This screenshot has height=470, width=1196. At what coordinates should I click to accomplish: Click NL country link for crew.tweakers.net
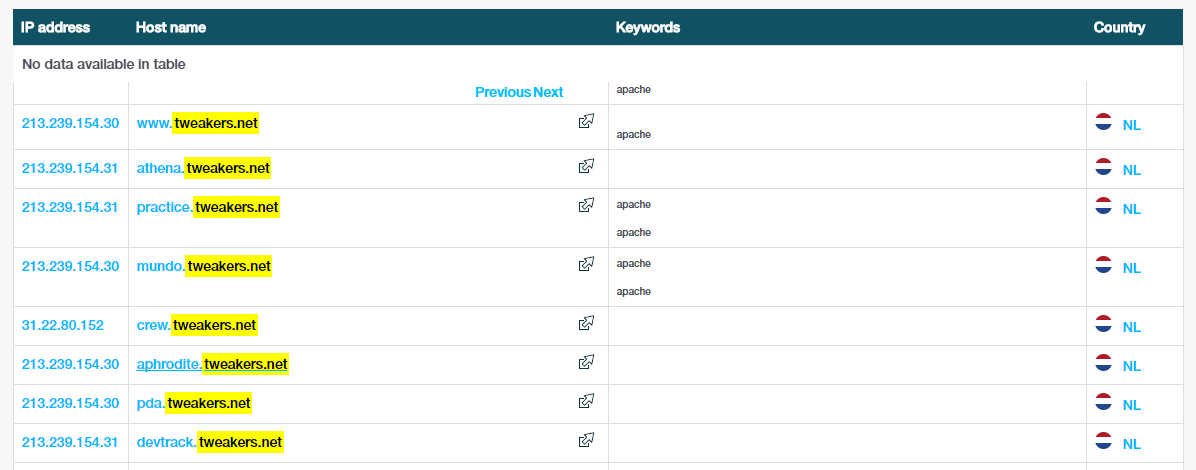click(1131, 327)
